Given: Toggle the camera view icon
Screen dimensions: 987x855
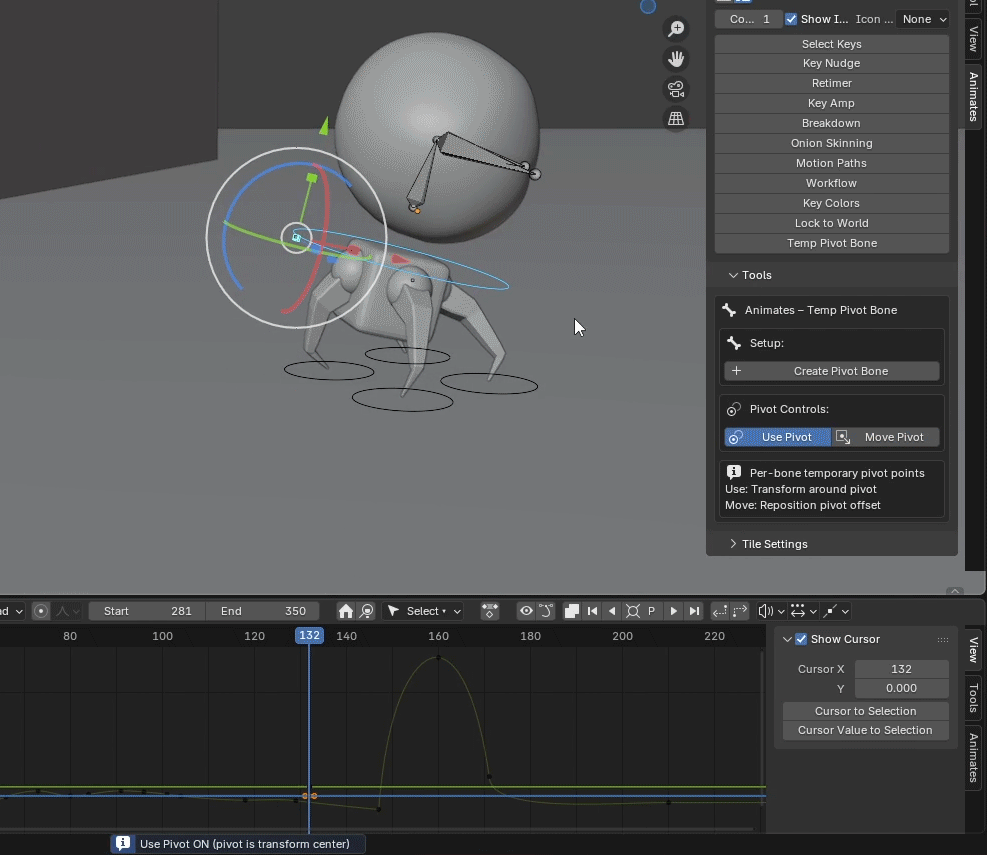Looking at the screenshot, I should [676, 89].
